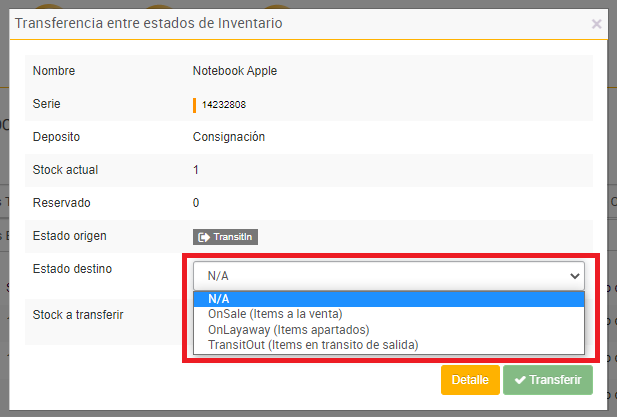Screen dimensions: 617x417
Task: Click the TransitIn origin state label
Action: click(235, 237)
